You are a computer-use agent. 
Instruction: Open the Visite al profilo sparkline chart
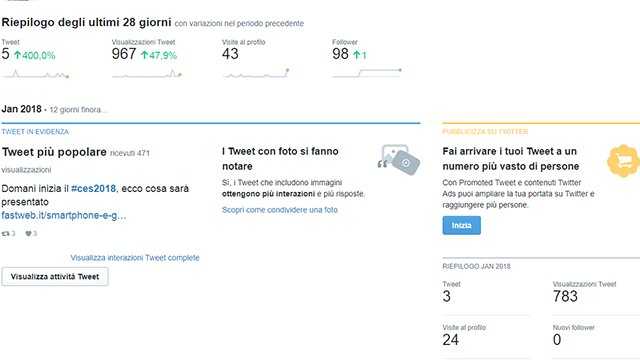click(256, 73)
